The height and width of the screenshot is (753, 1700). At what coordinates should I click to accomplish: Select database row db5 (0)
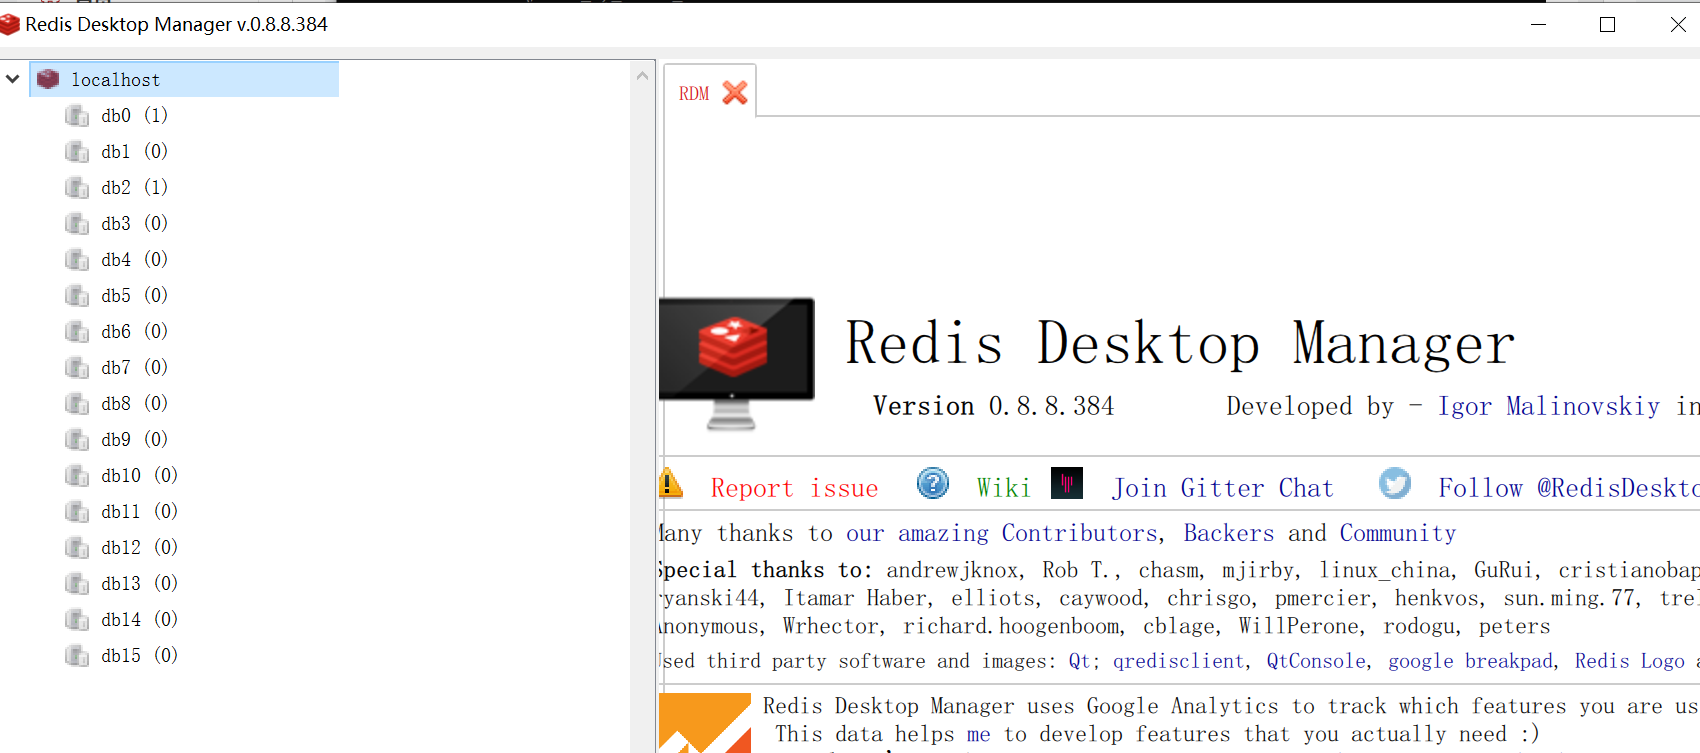click(x=134, y=295)
